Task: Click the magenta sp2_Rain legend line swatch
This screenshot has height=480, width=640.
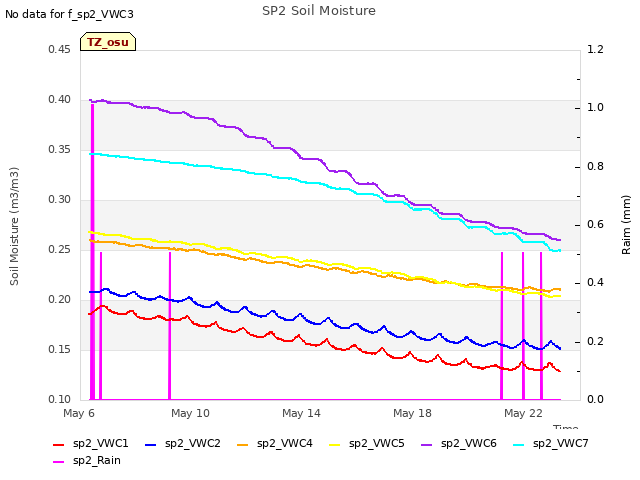Action: click(x=59, y=462)
